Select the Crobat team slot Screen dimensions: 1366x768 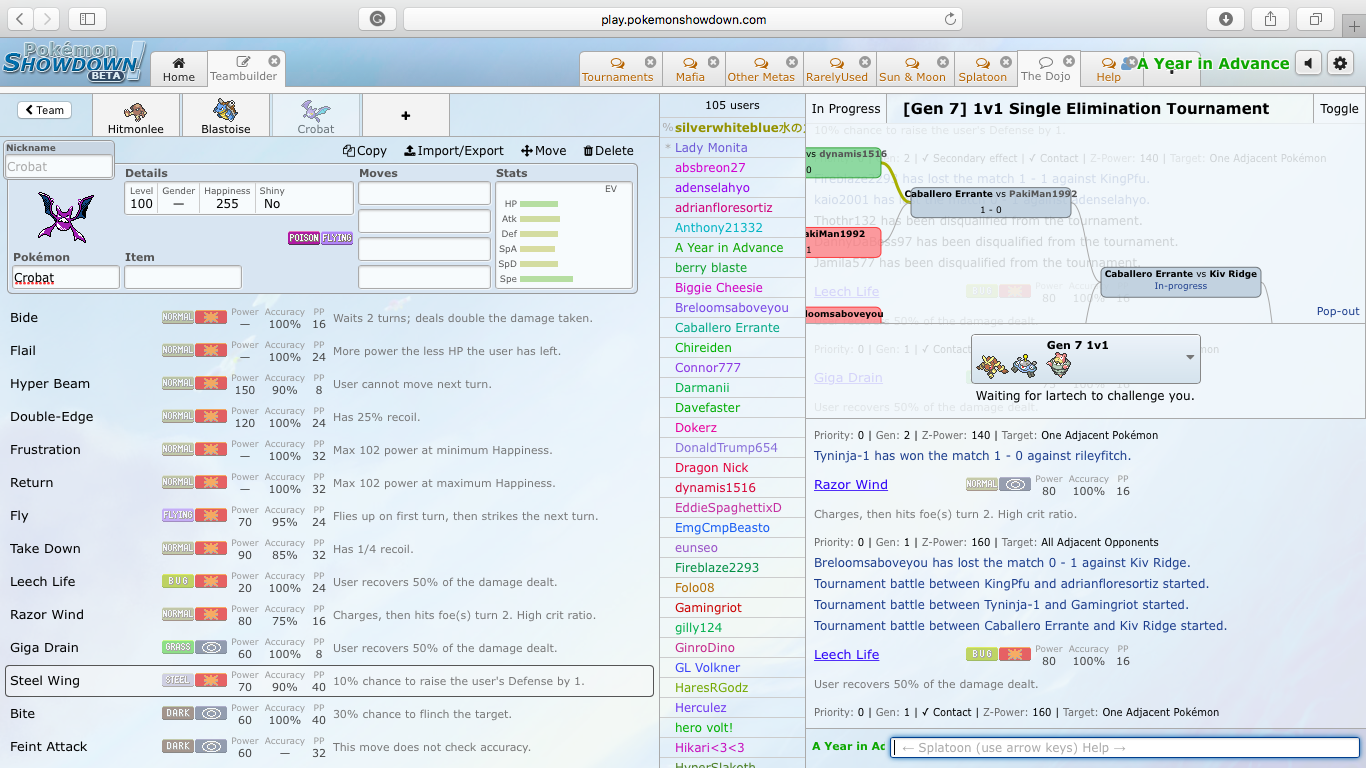[x=316, y=114]
